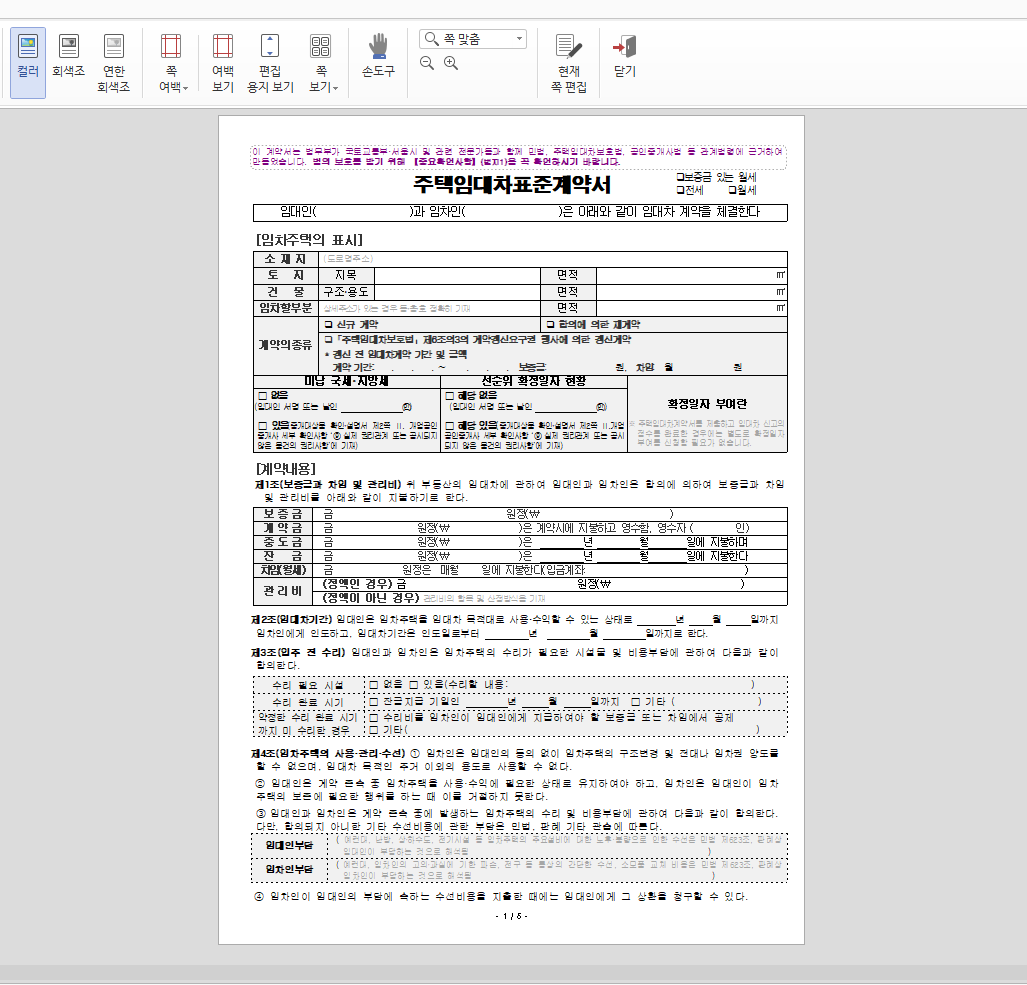1027x985 pixels.
Task: Click the 지목 cell in 토지 row
Action: 346,275
